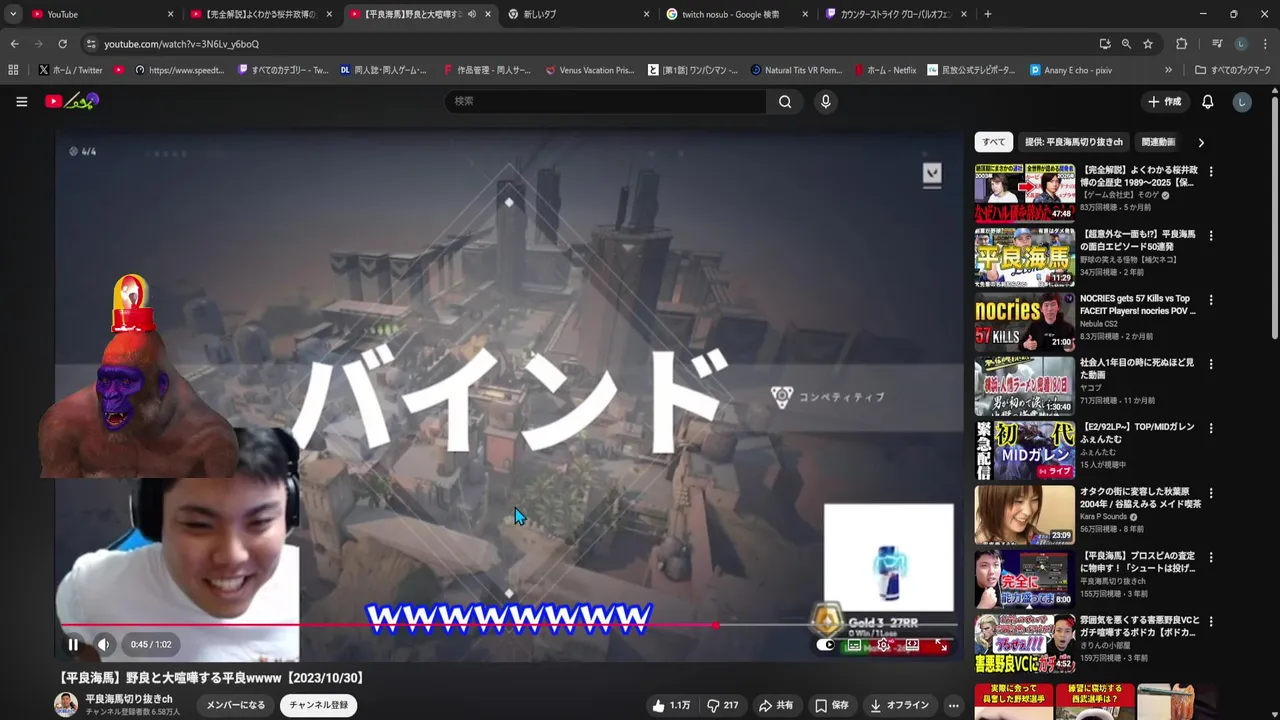Toggle subtitles in the video player

854,645
